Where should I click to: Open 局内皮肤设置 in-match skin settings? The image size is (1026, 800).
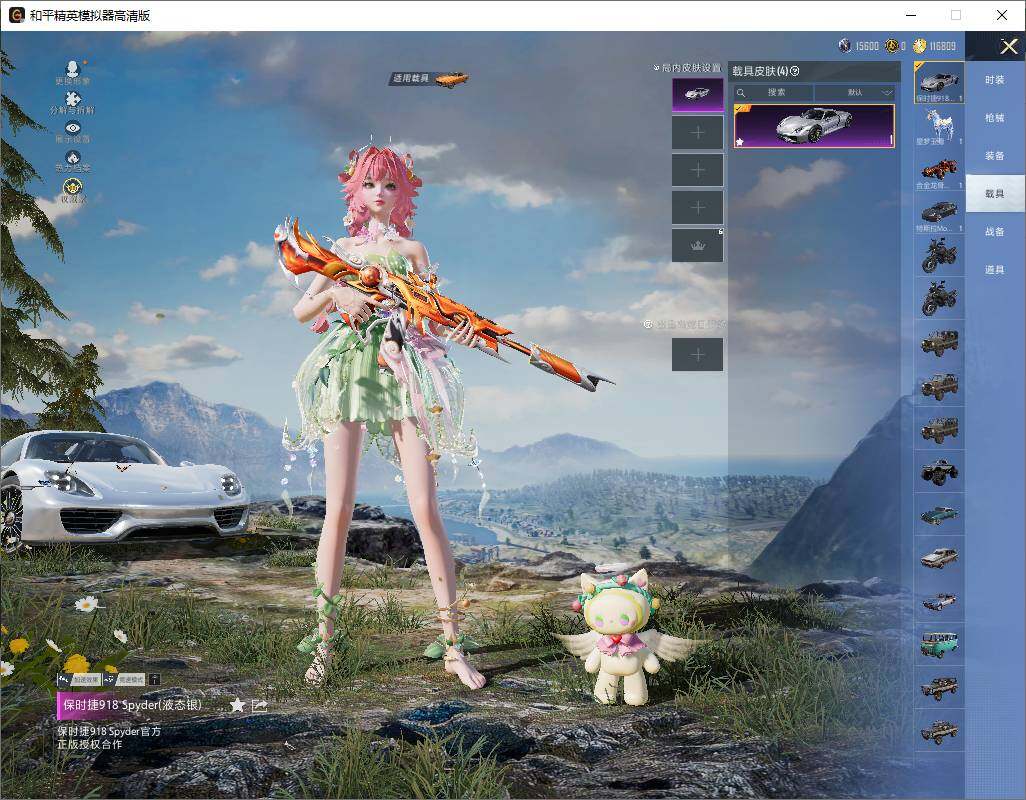click(x=687, y=67)
